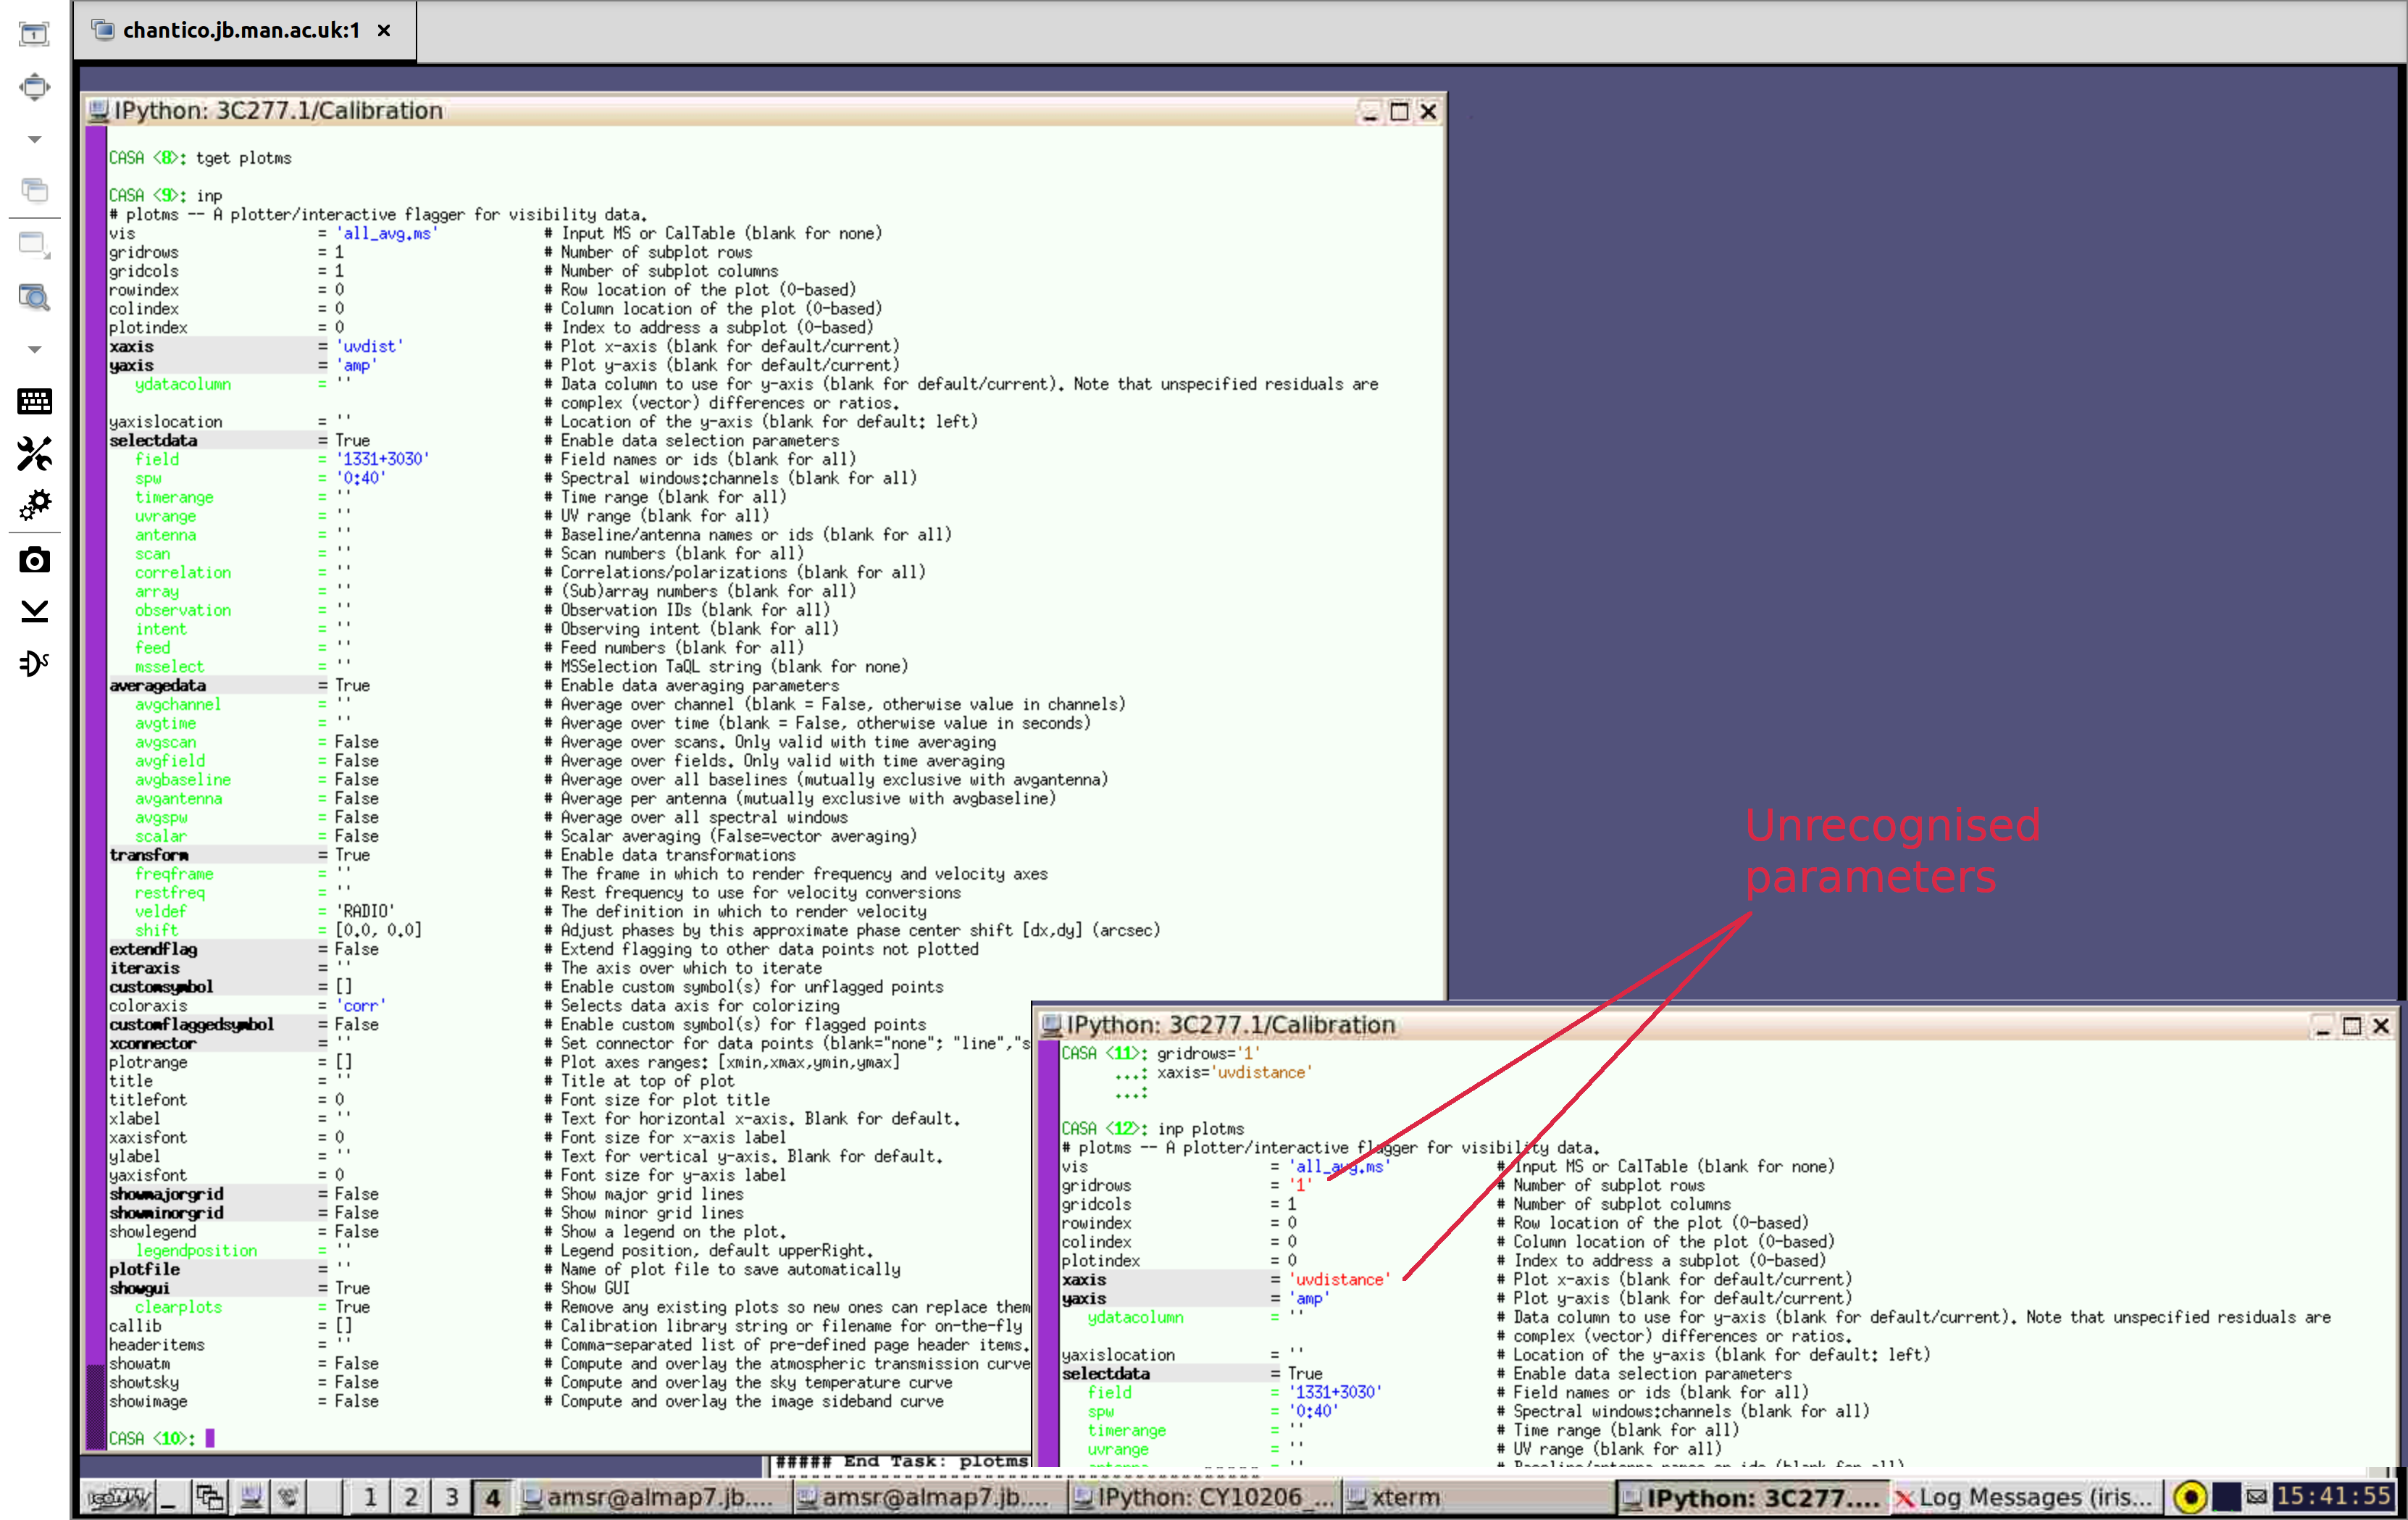
Task: Take a screenshot with the camera icon
Action: point(34,560)
